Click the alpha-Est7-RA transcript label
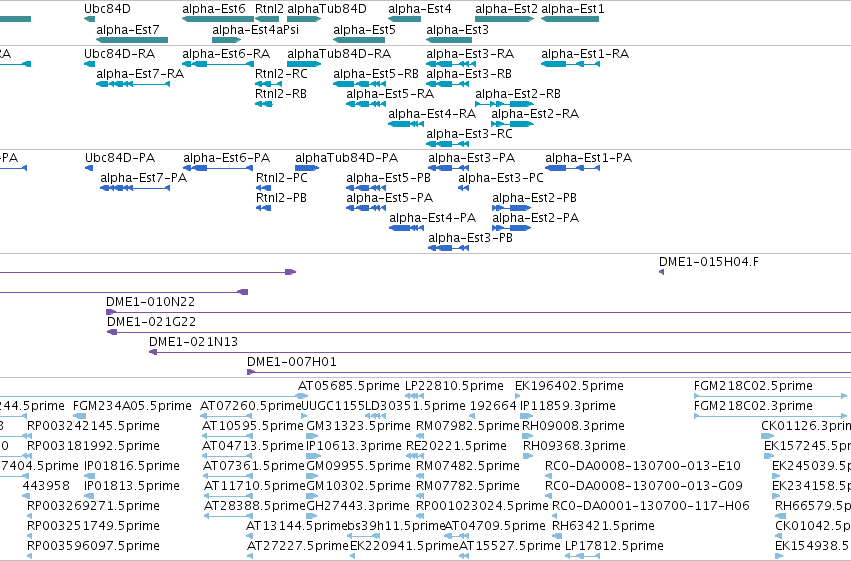The image size is (851, 561). 140,73
